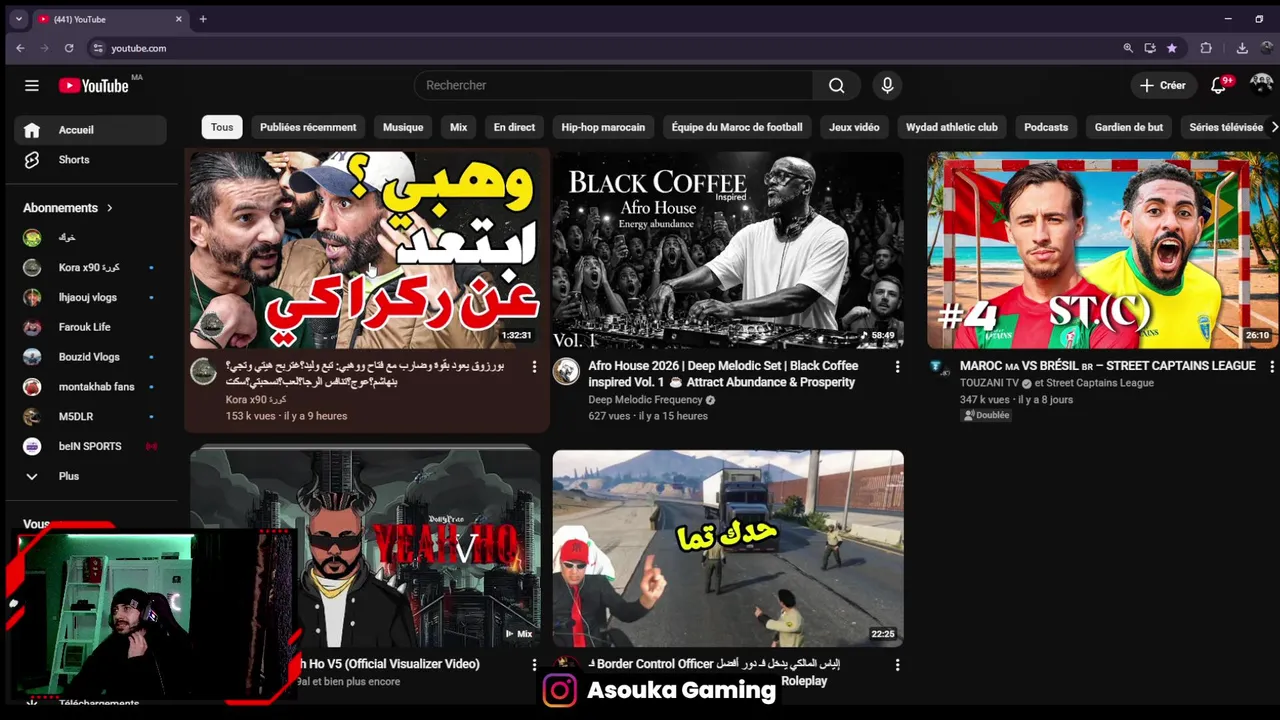Open Afro House 2026 video title
The width and height of the screenshot is (1280, 720).
tap(723, 374)
